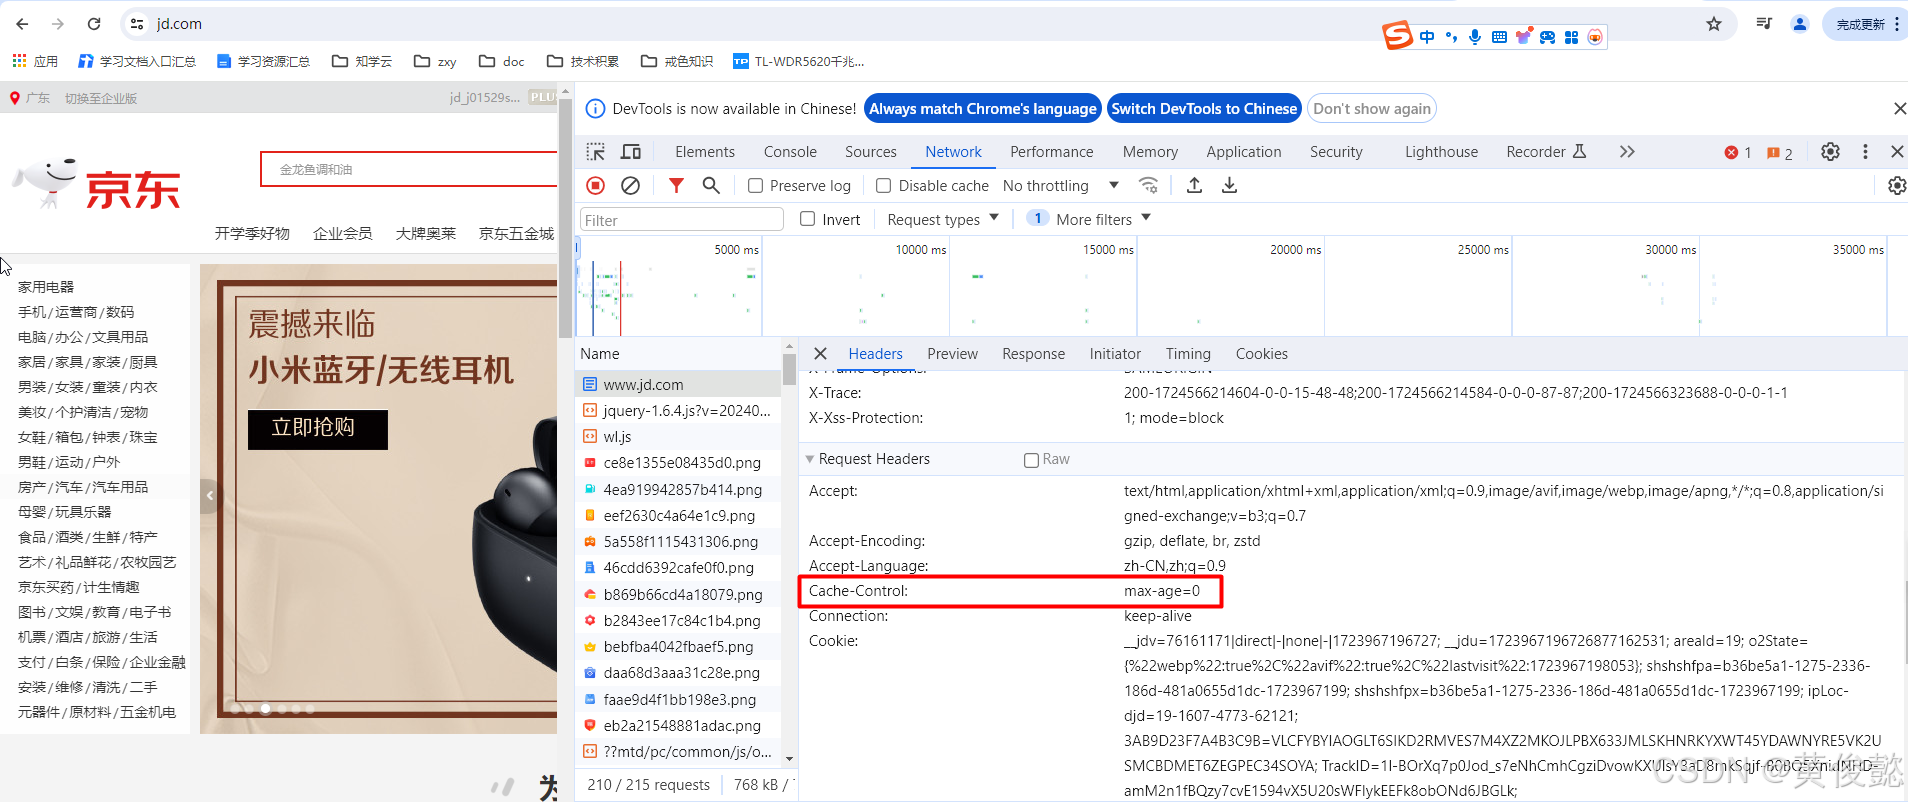Stop recording the network log
The image size is (1908, 802).
pyautogui.click(x=596, y=185)
